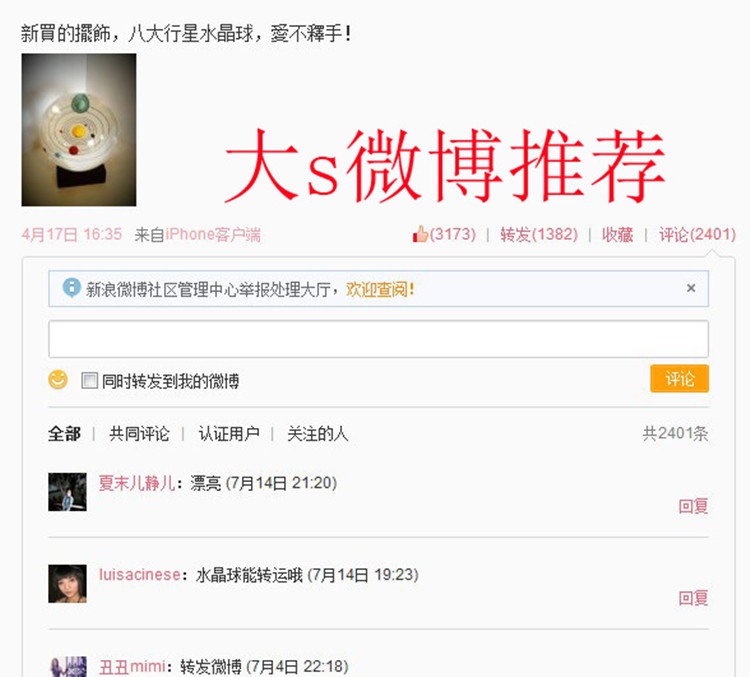Click the 收藏 link

618,234
